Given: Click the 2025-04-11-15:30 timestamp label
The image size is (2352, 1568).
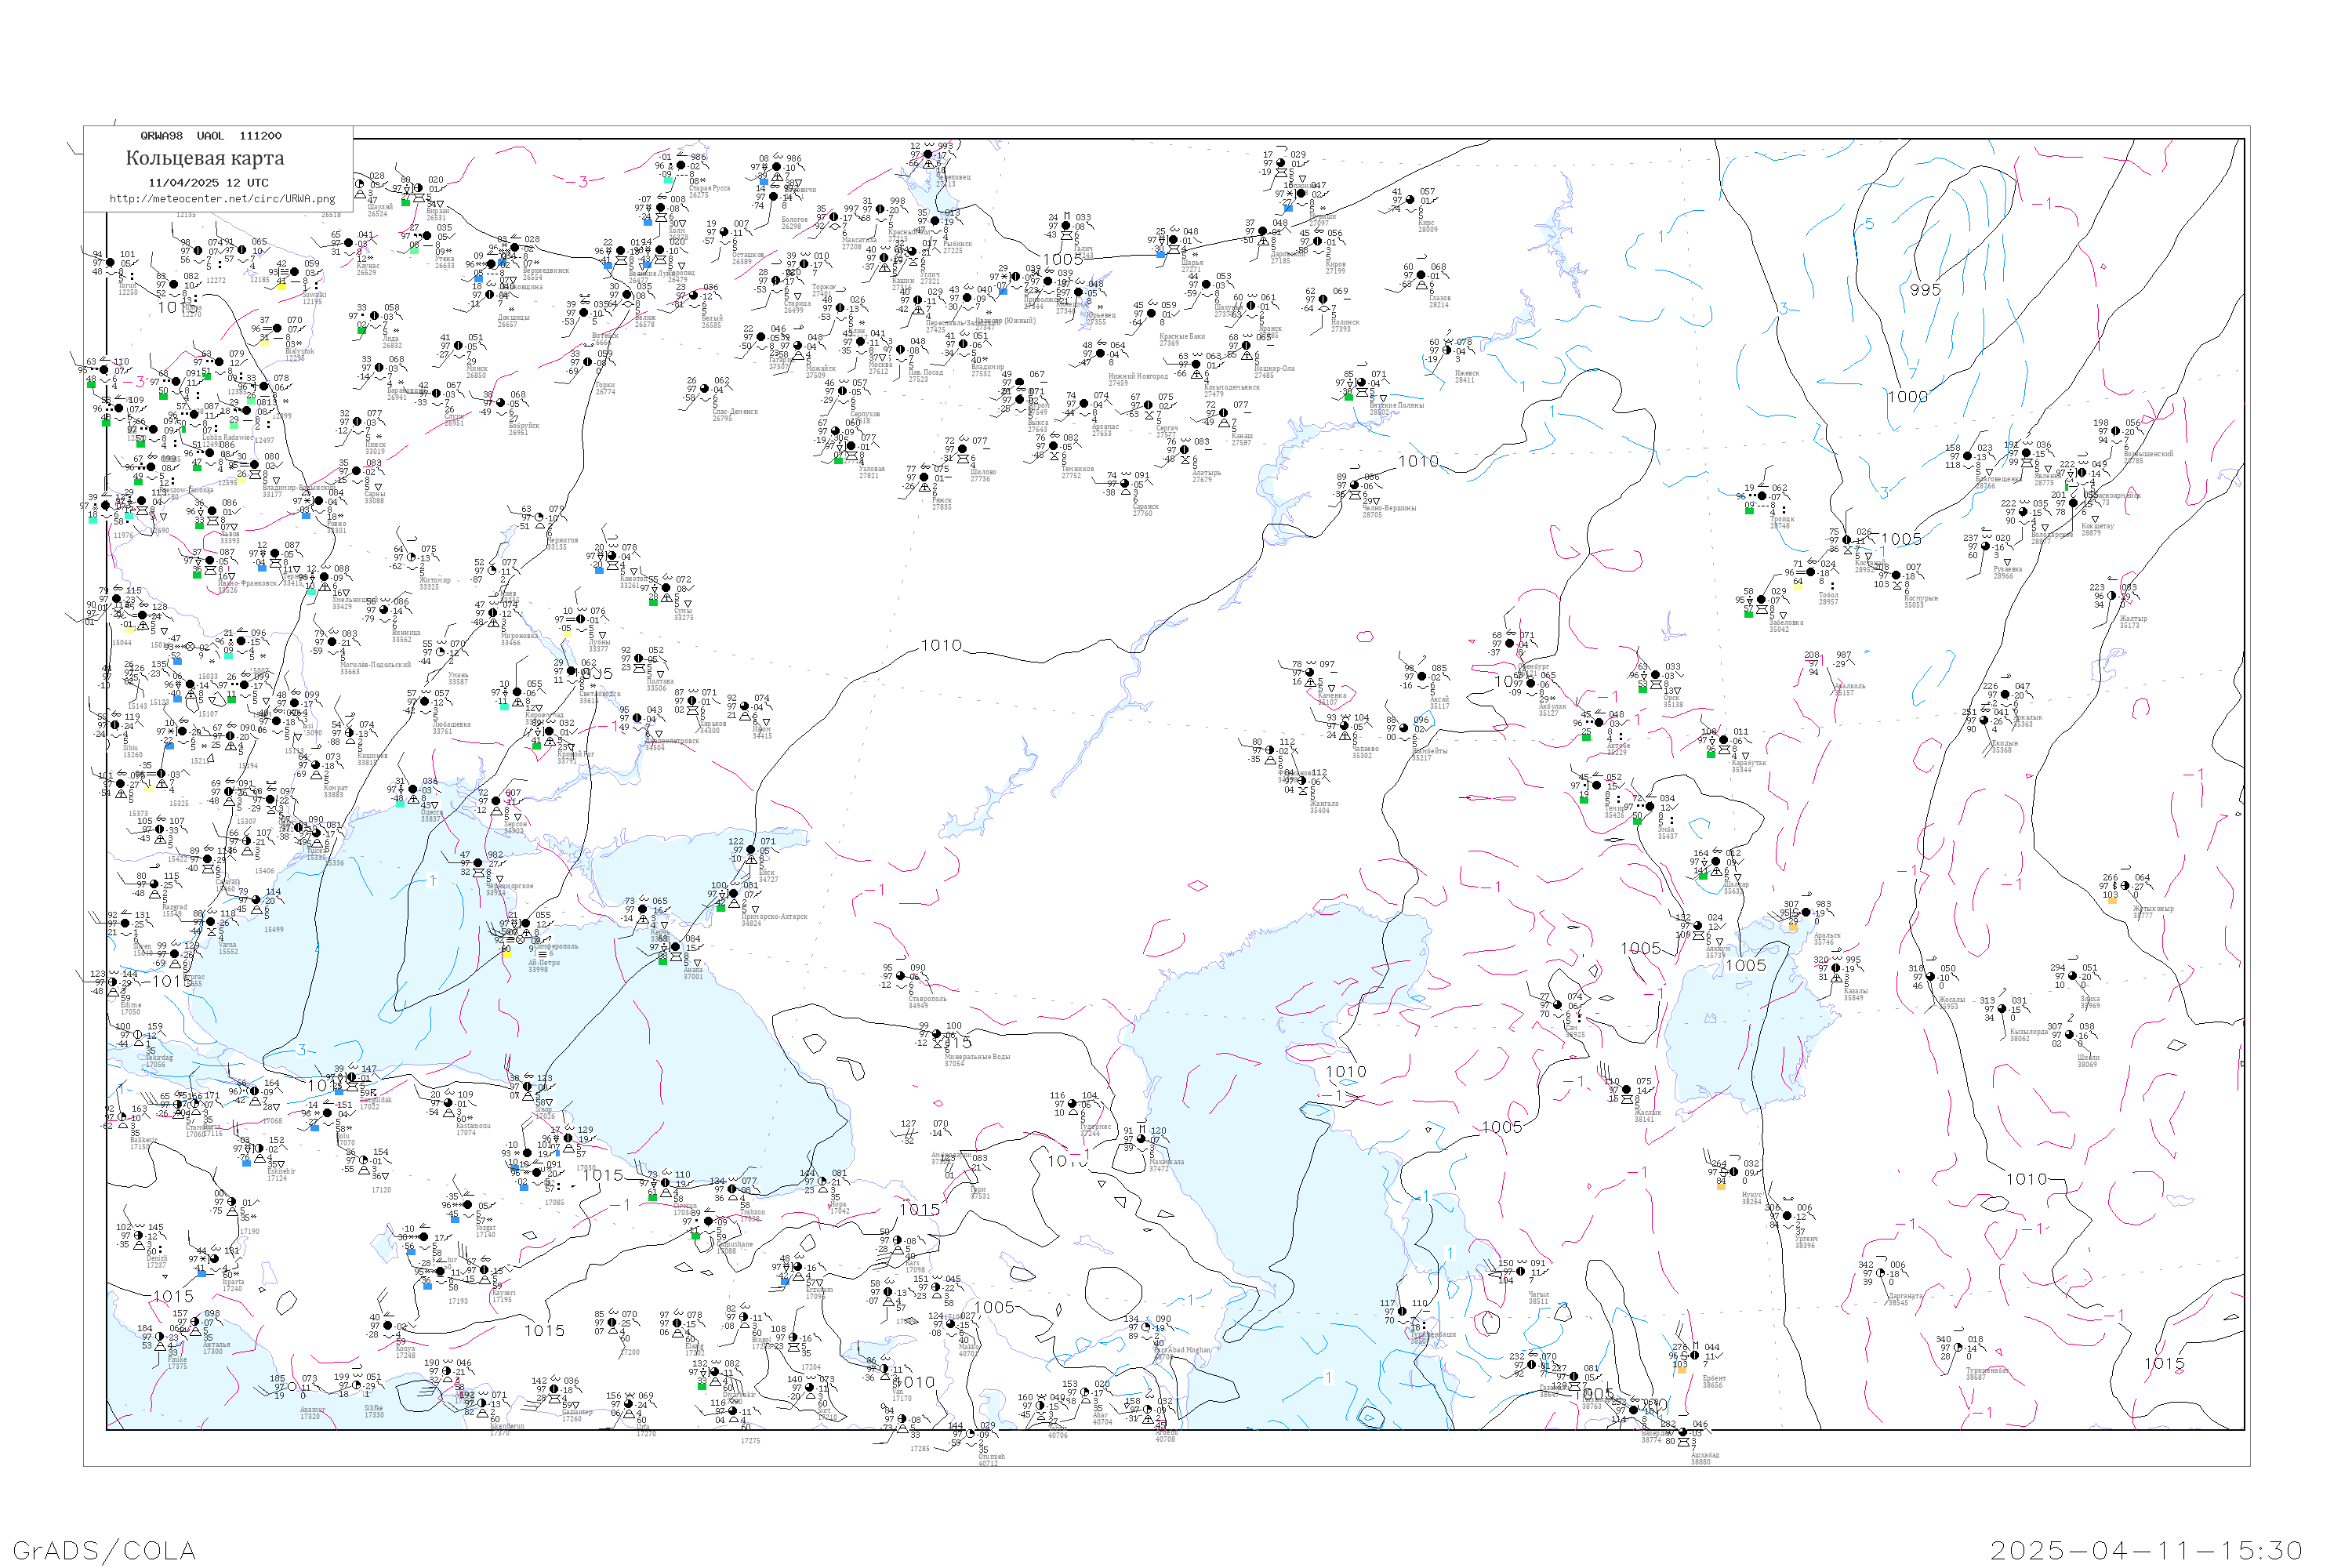Looking at the screenshot, I should (2146, 1550).
